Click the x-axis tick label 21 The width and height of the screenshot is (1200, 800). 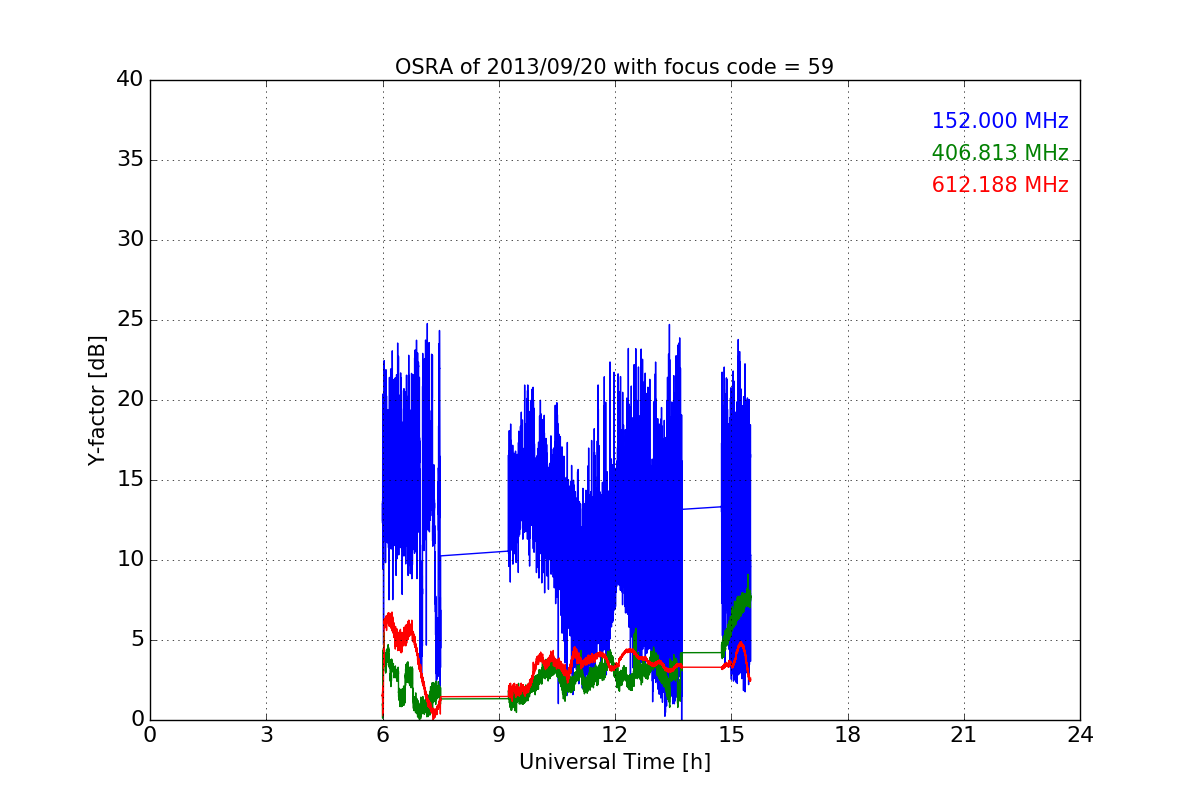tap(964, 734)
